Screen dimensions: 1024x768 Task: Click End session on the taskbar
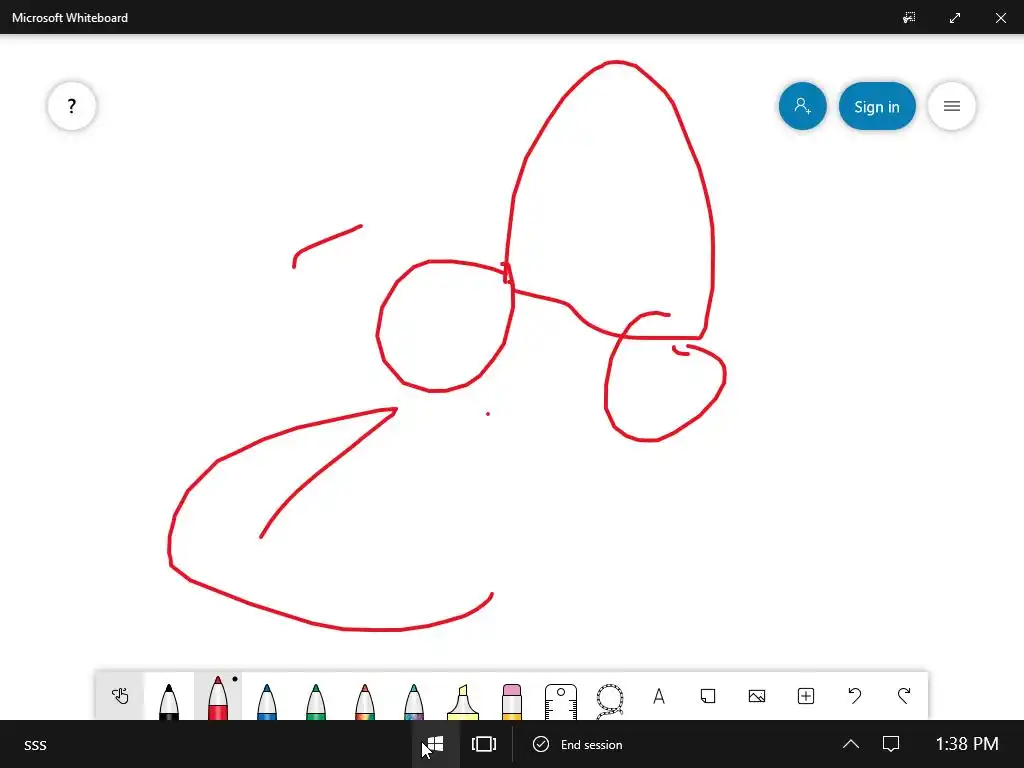point(578,744)
